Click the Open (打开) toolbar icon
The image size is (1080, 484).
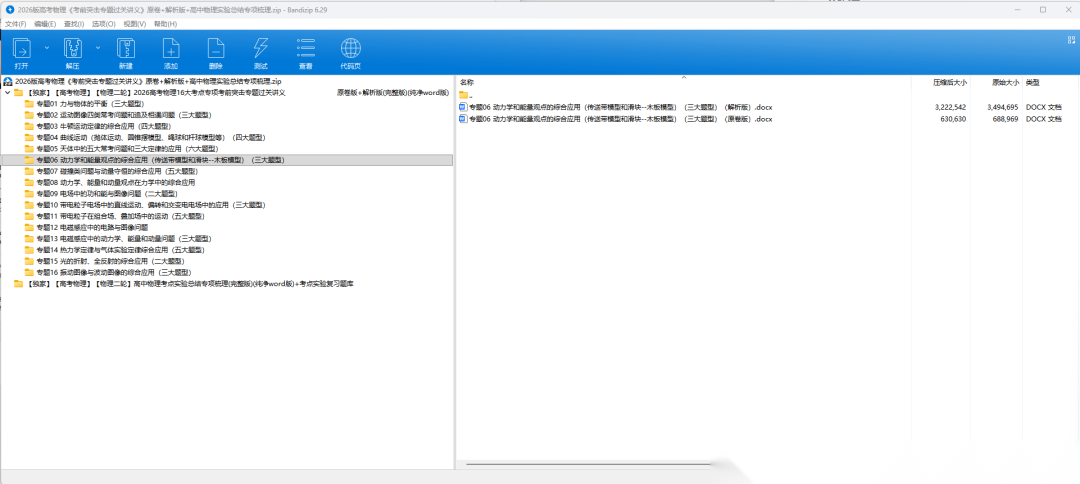coord(21,51)
